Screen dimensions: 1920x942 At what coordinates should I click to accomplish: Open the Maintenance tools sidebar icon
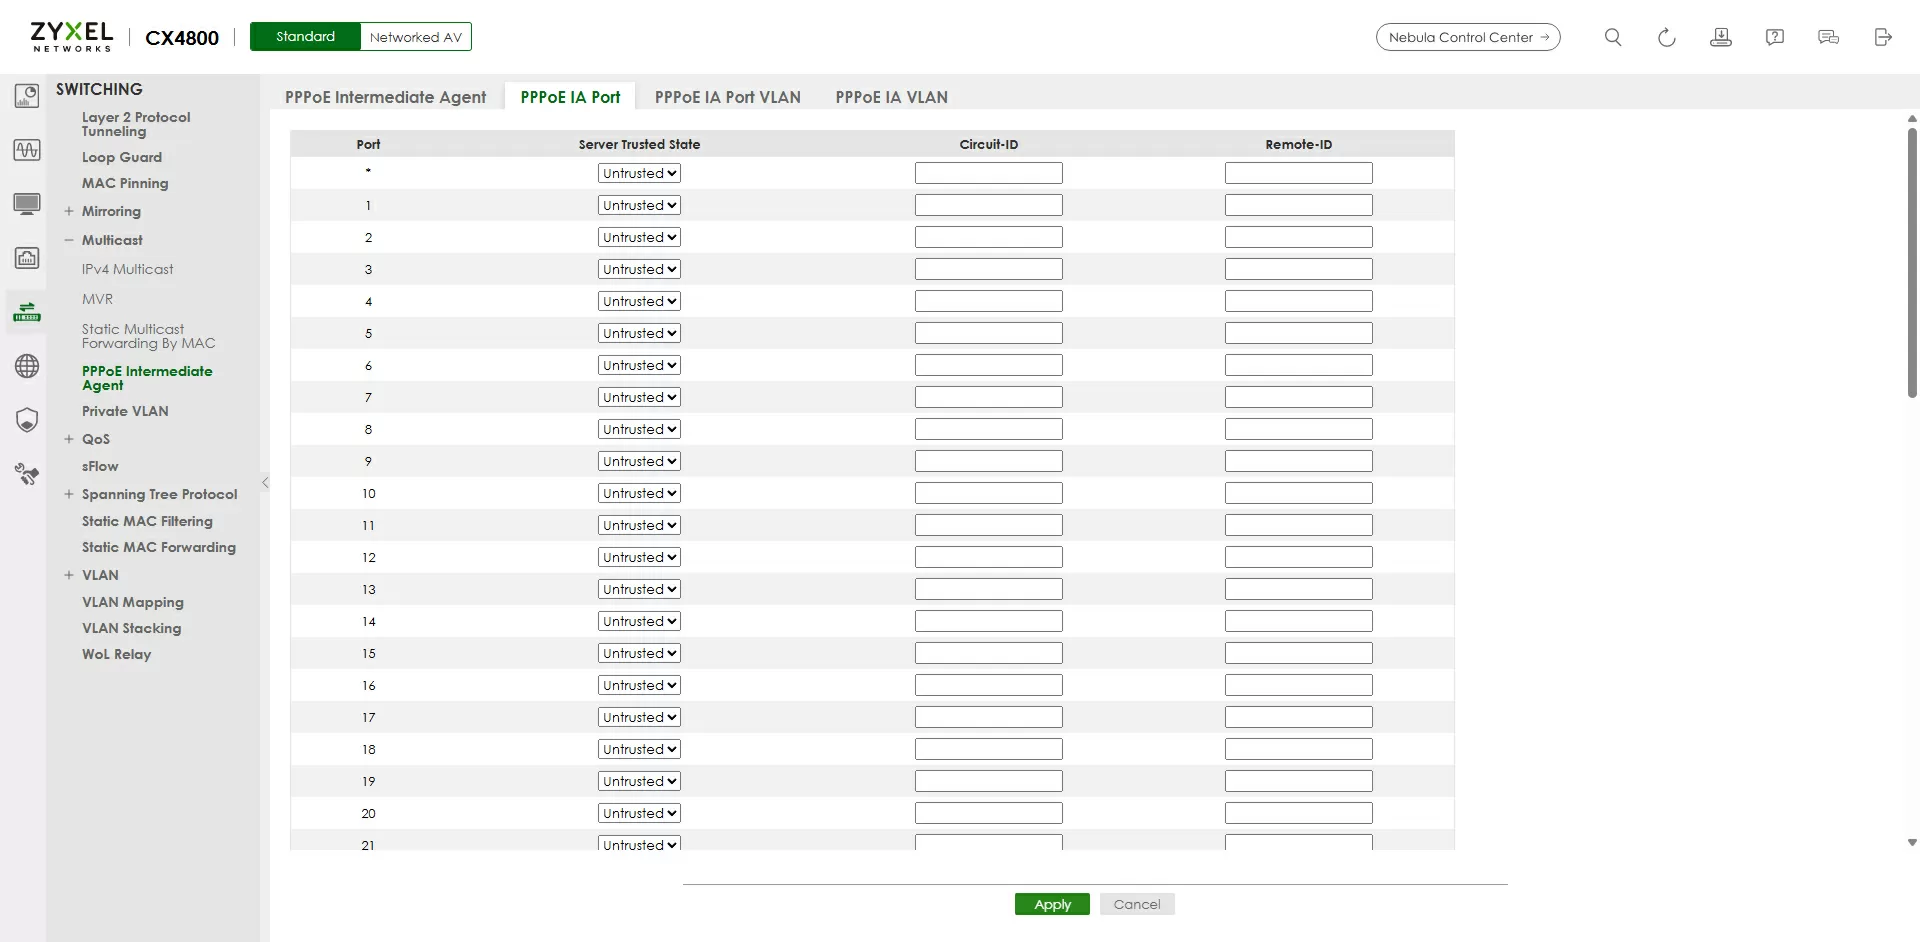pyautogui.click(x=27, y=474)
